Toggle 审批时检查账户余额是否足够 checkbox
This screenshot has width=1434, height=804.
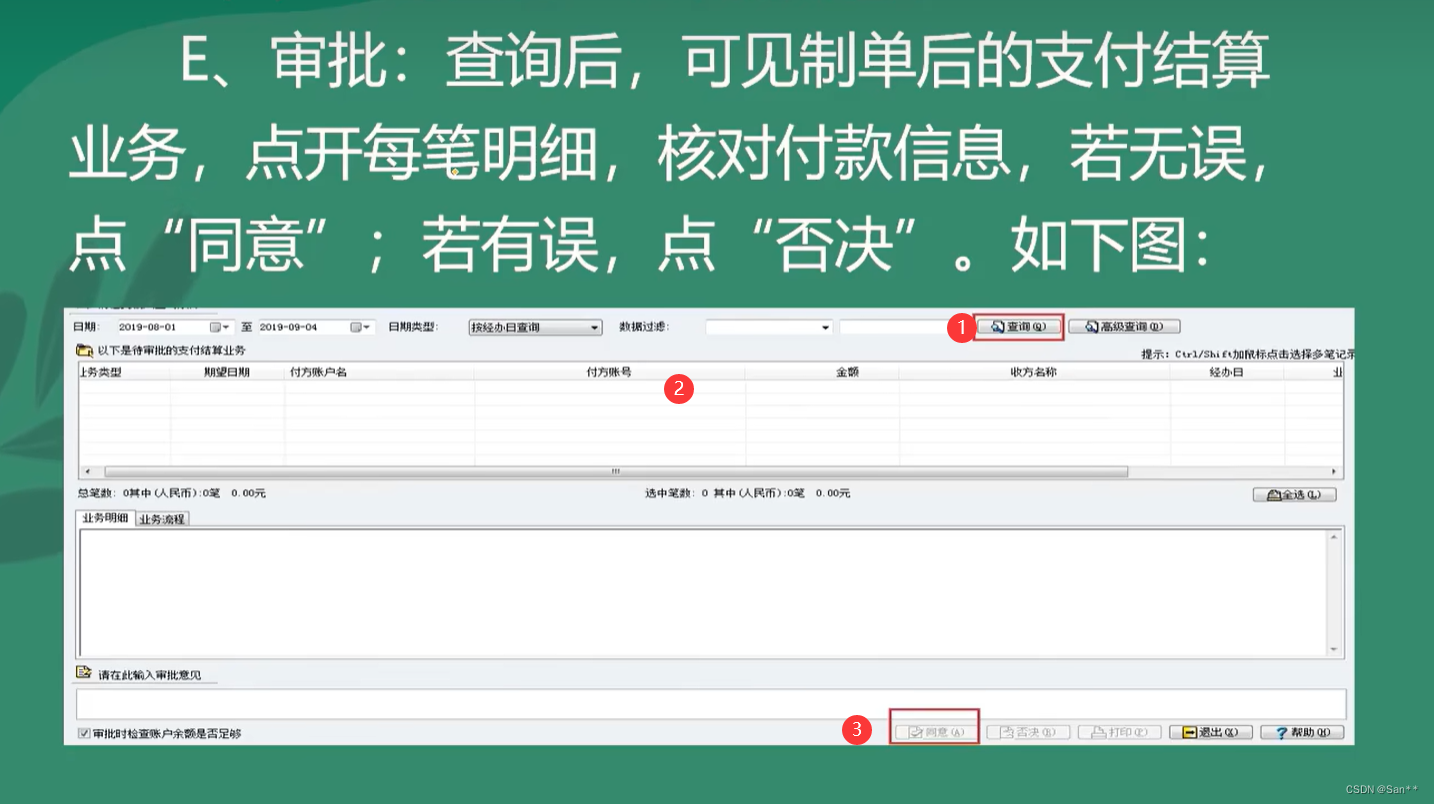[x=84, y=733]
